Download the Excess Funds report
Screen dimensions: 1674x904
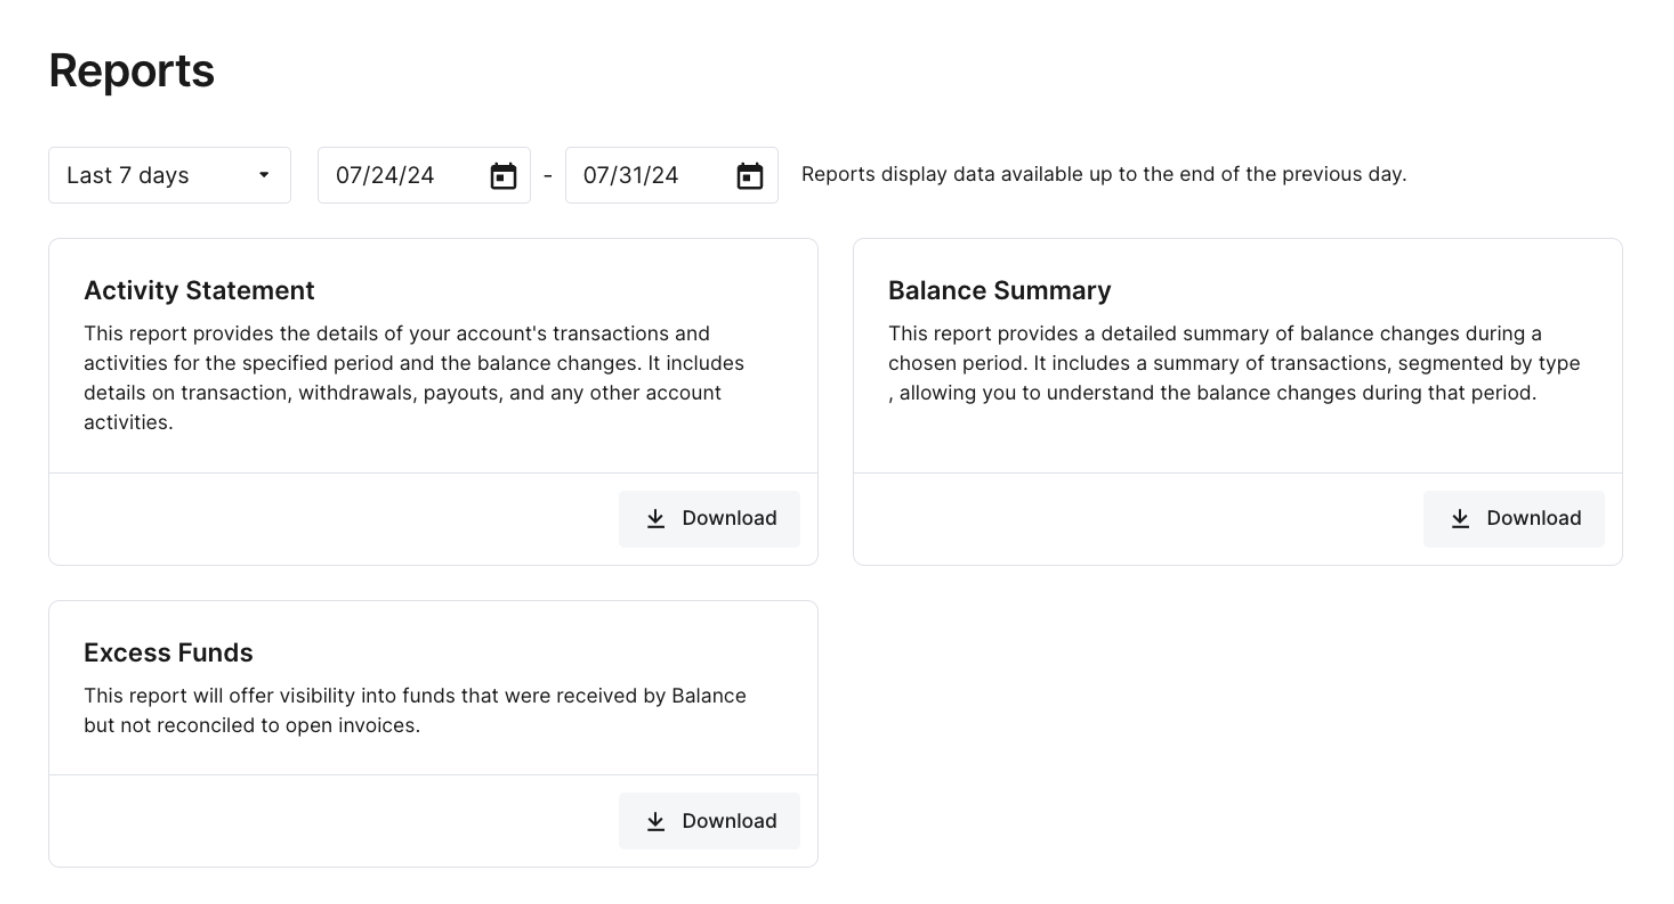coord(709,821)
